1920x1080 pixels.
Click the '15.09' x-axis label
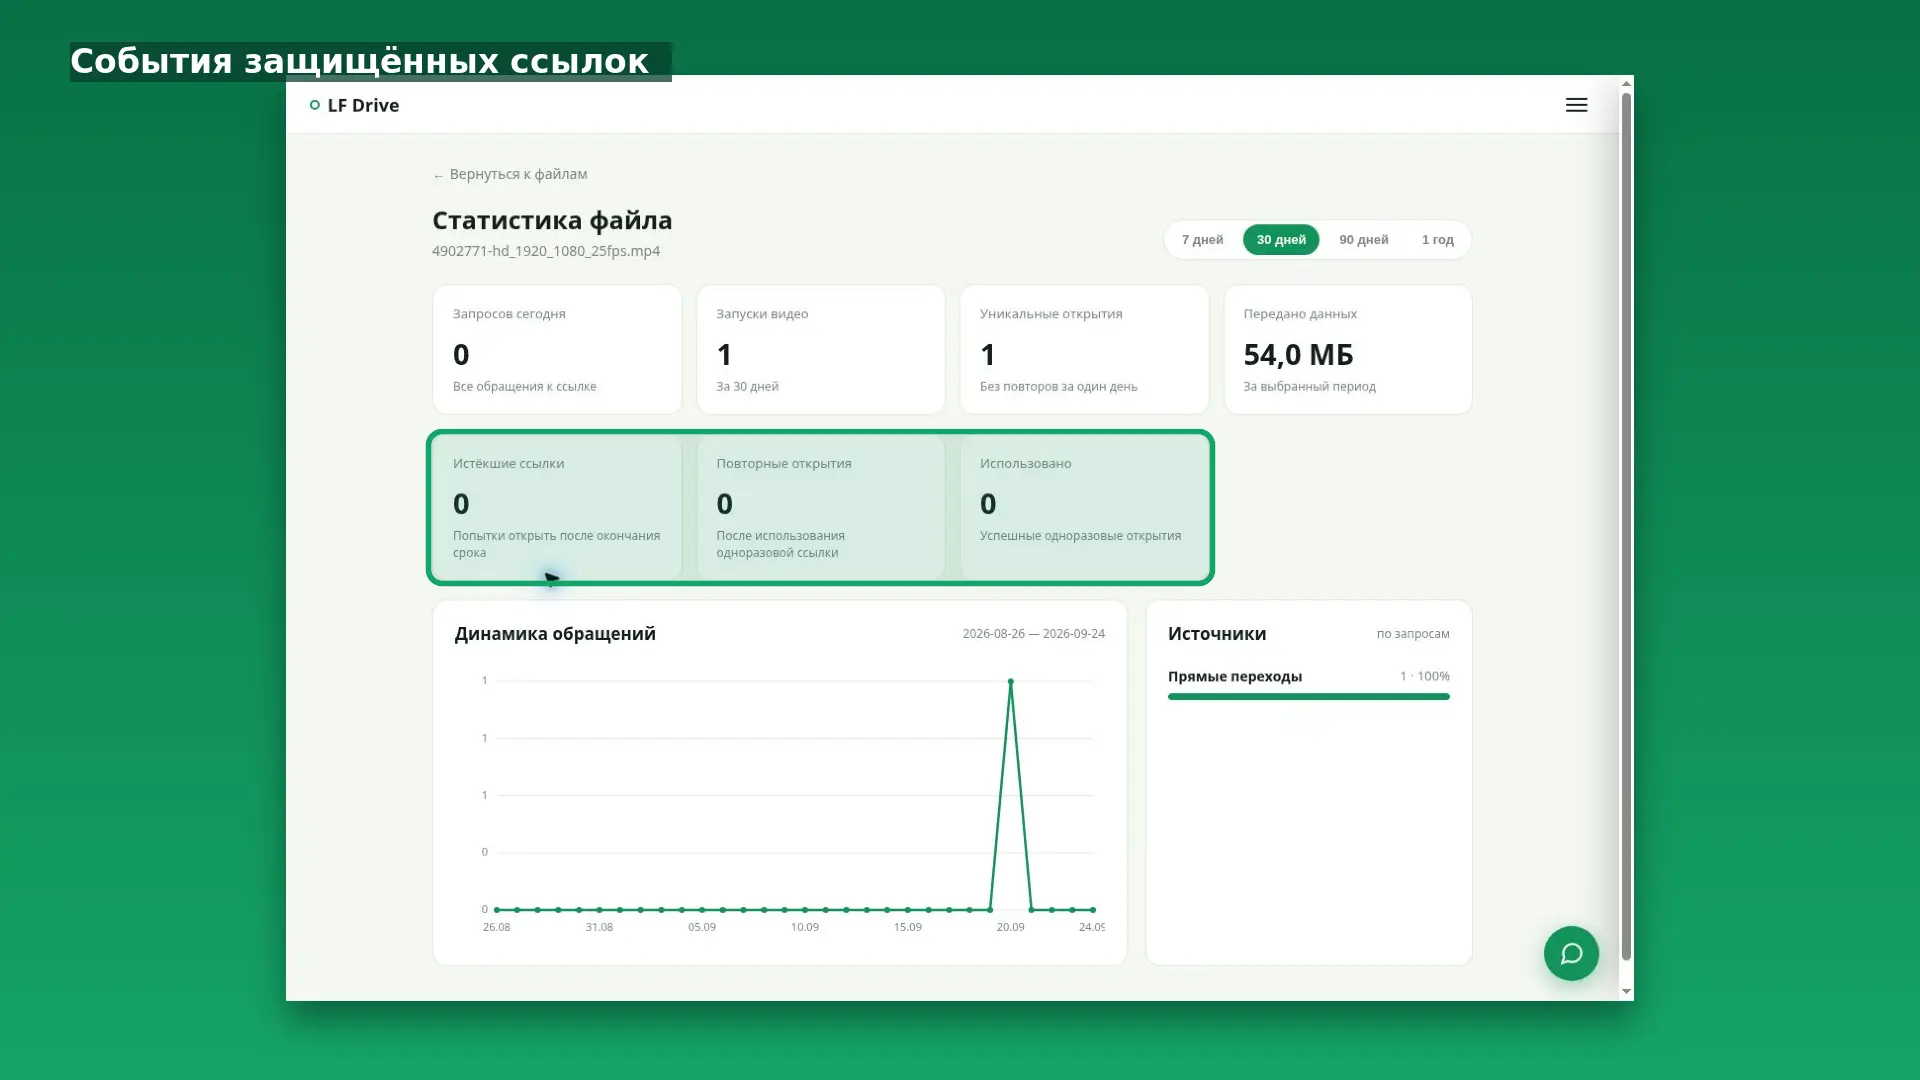[908, 927]
